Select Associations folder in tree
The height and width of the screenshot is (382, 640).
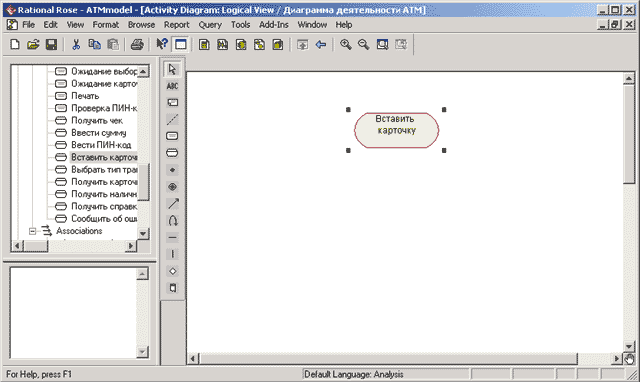(79, 231)
